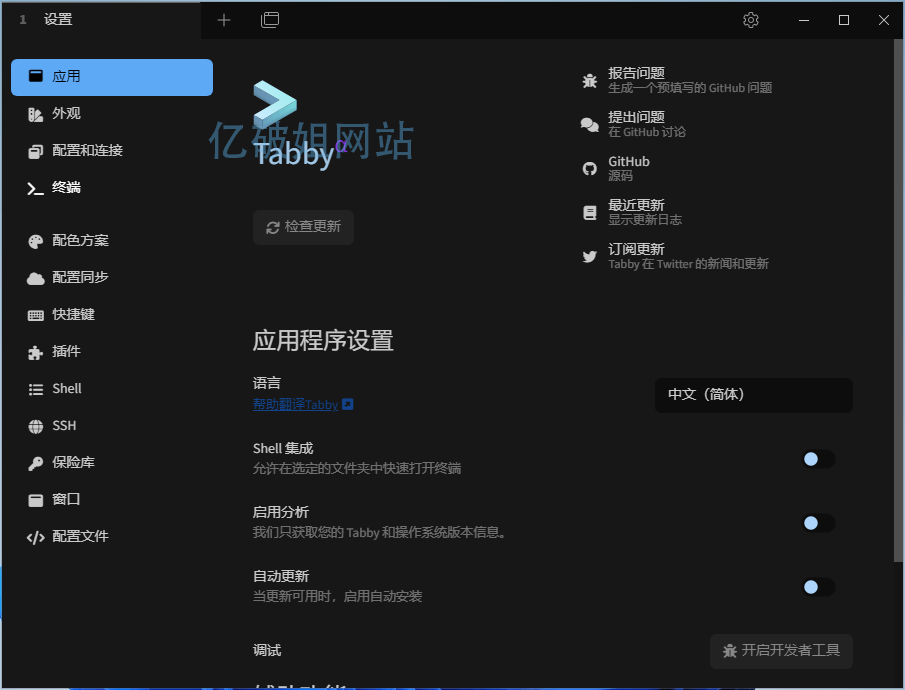Click the cloud icon beside 配置同步

(x=36, y=278)
